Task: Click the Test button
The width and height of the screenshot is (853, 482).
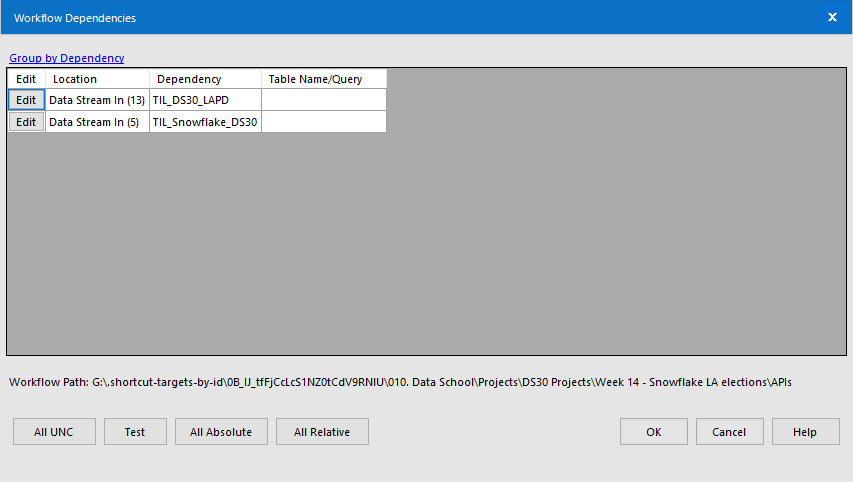Action: pos(135,431)
